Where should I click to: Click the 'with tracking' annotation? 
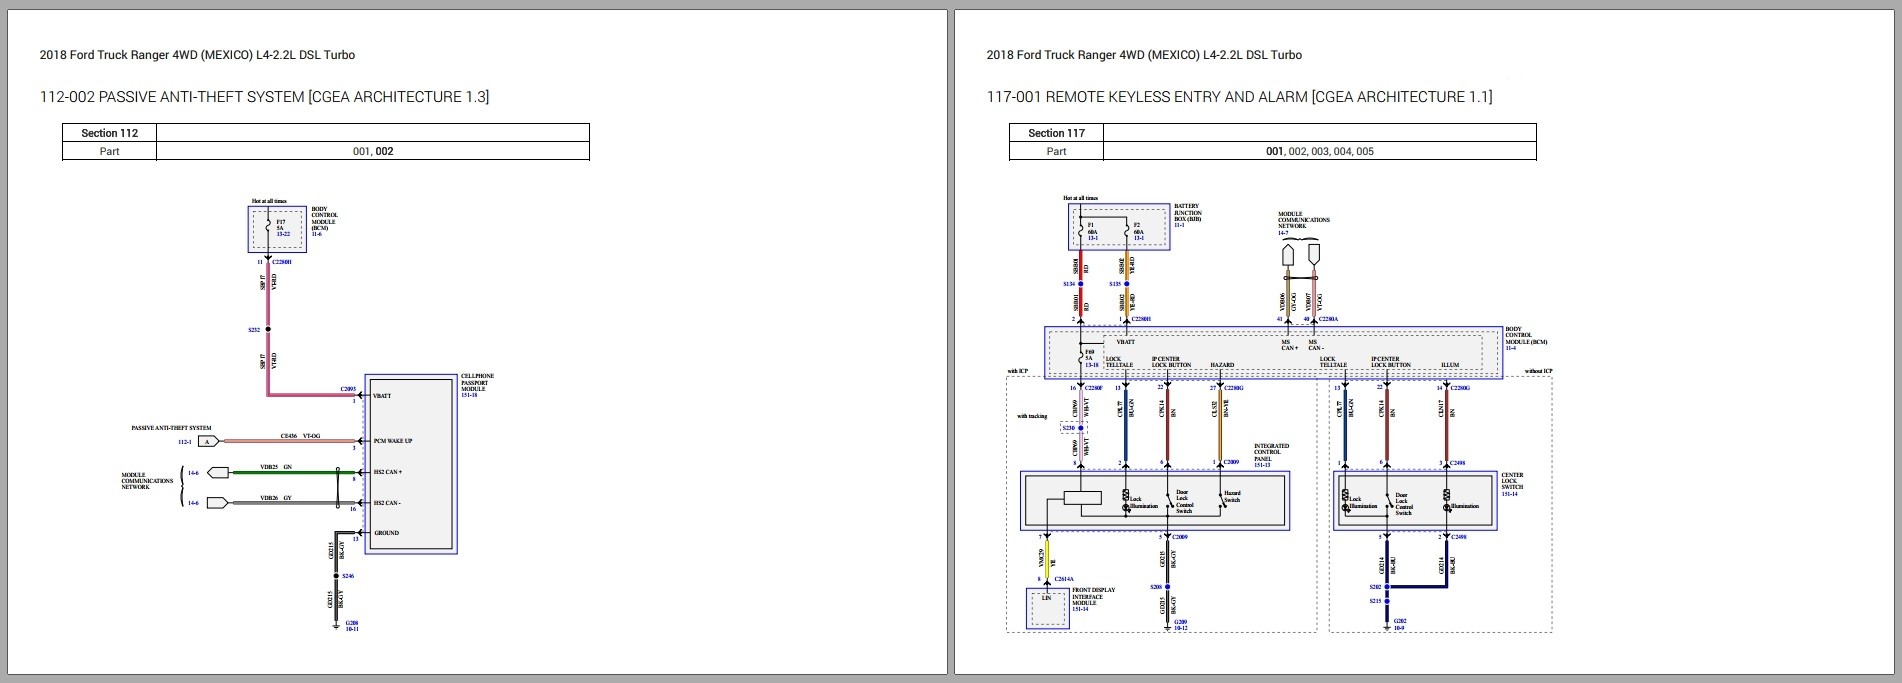pos(1032,416)
